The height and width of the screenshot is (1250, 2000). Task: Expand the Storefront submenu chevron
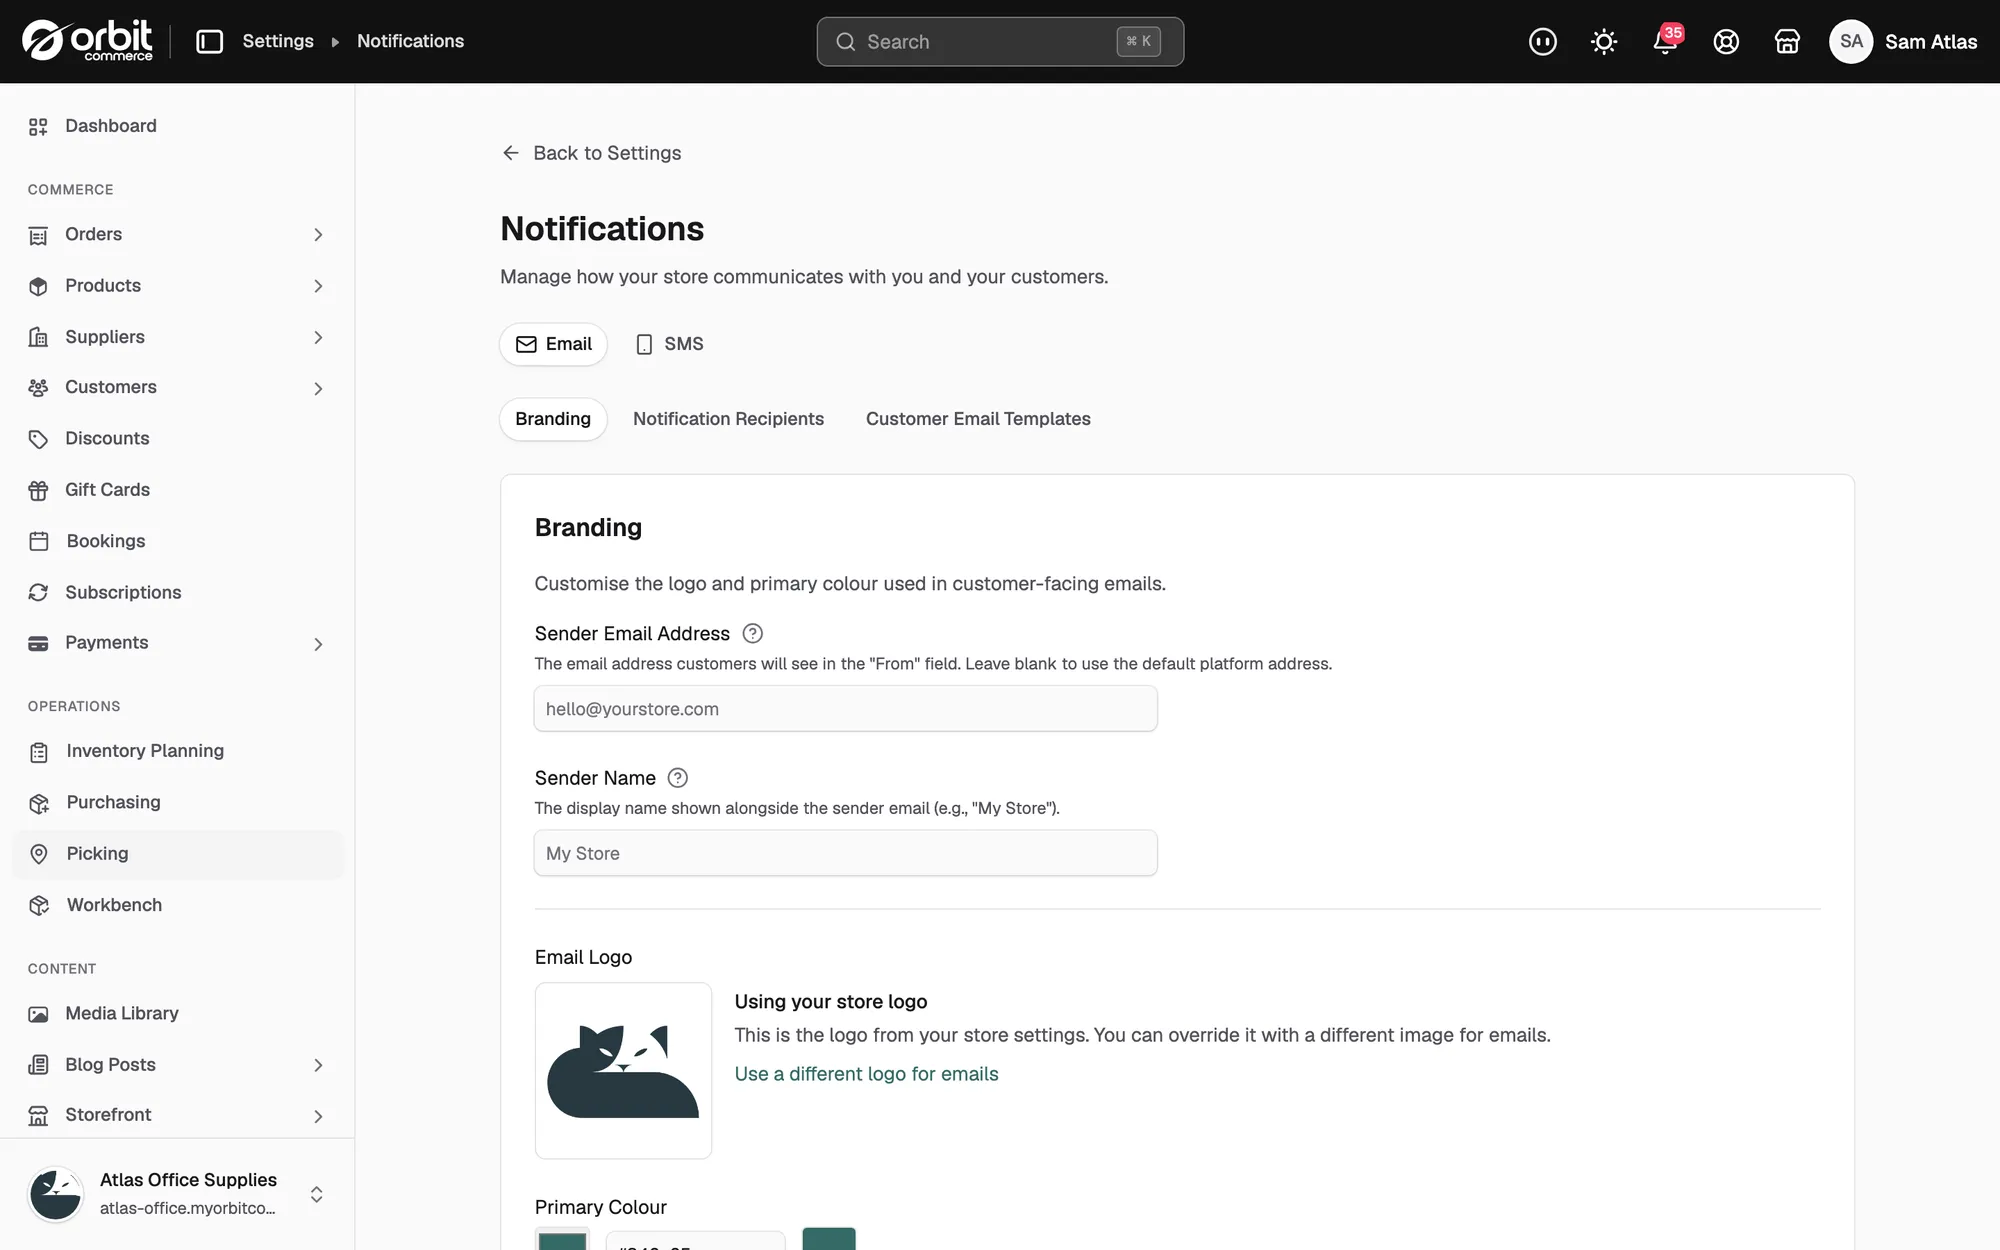pos(318,1116)
